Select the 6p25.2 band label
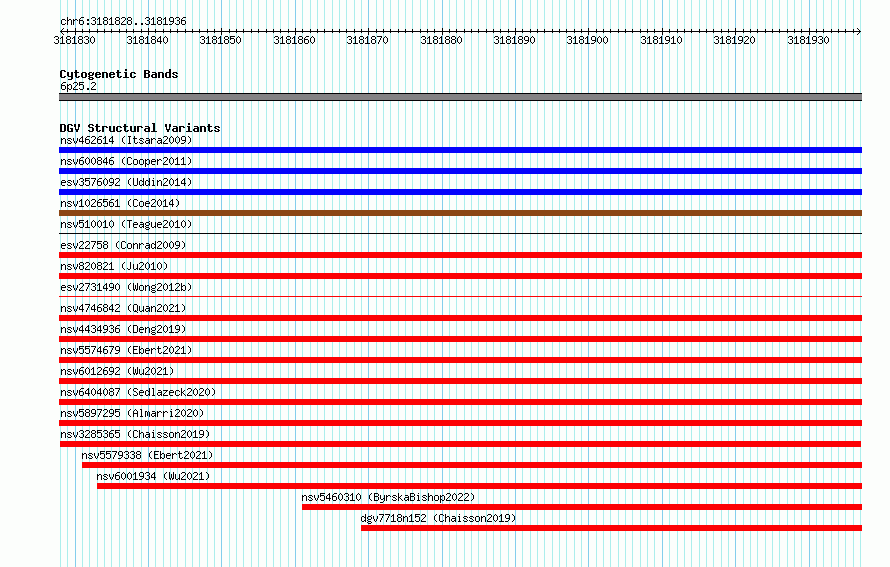 coord(78,86)
